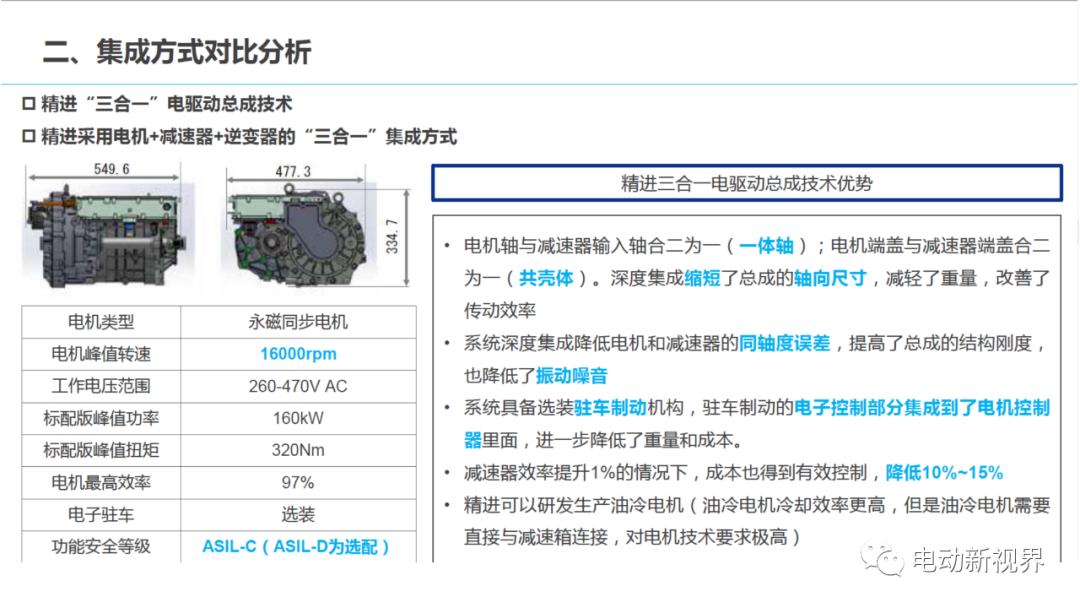Click the line starting 精进可以研发生产油冷电机
This screenshot has width=1080, height=608.
pos(757,505)
